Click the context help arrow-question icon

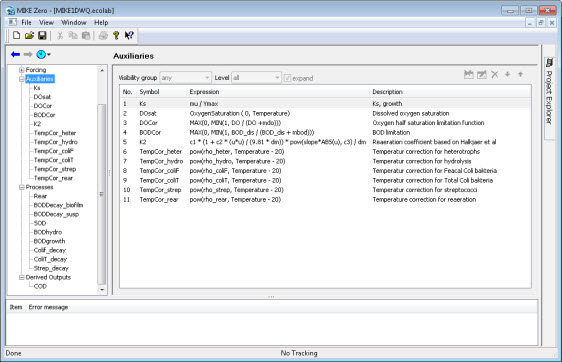[129, 35]
